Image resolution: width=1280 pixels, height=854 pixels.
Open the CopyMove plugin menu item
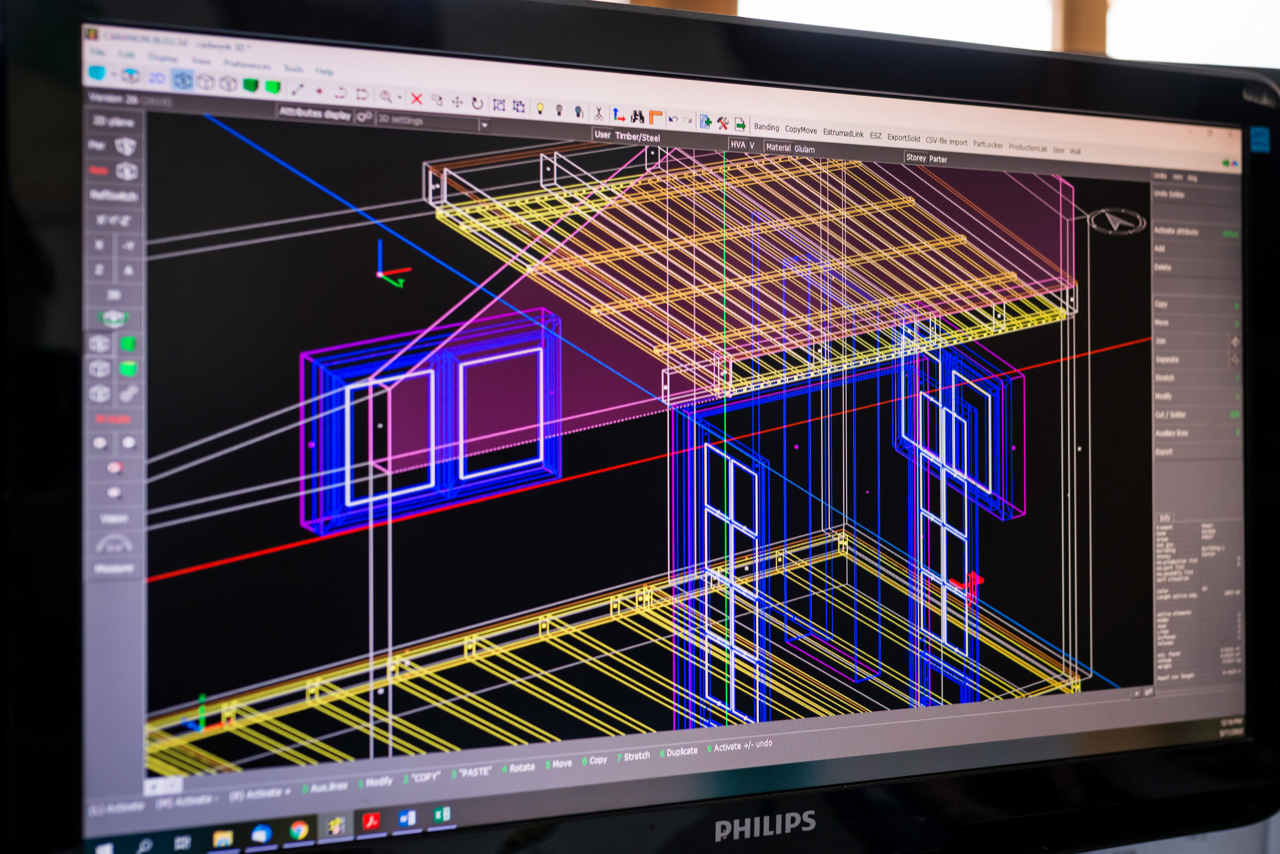pos(800,130)
